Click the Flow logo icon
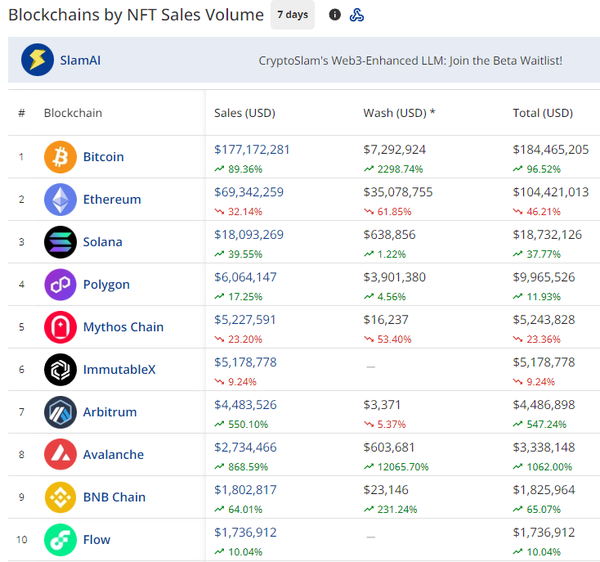Viewport: 600px width, 562px height. coord(60,539)
